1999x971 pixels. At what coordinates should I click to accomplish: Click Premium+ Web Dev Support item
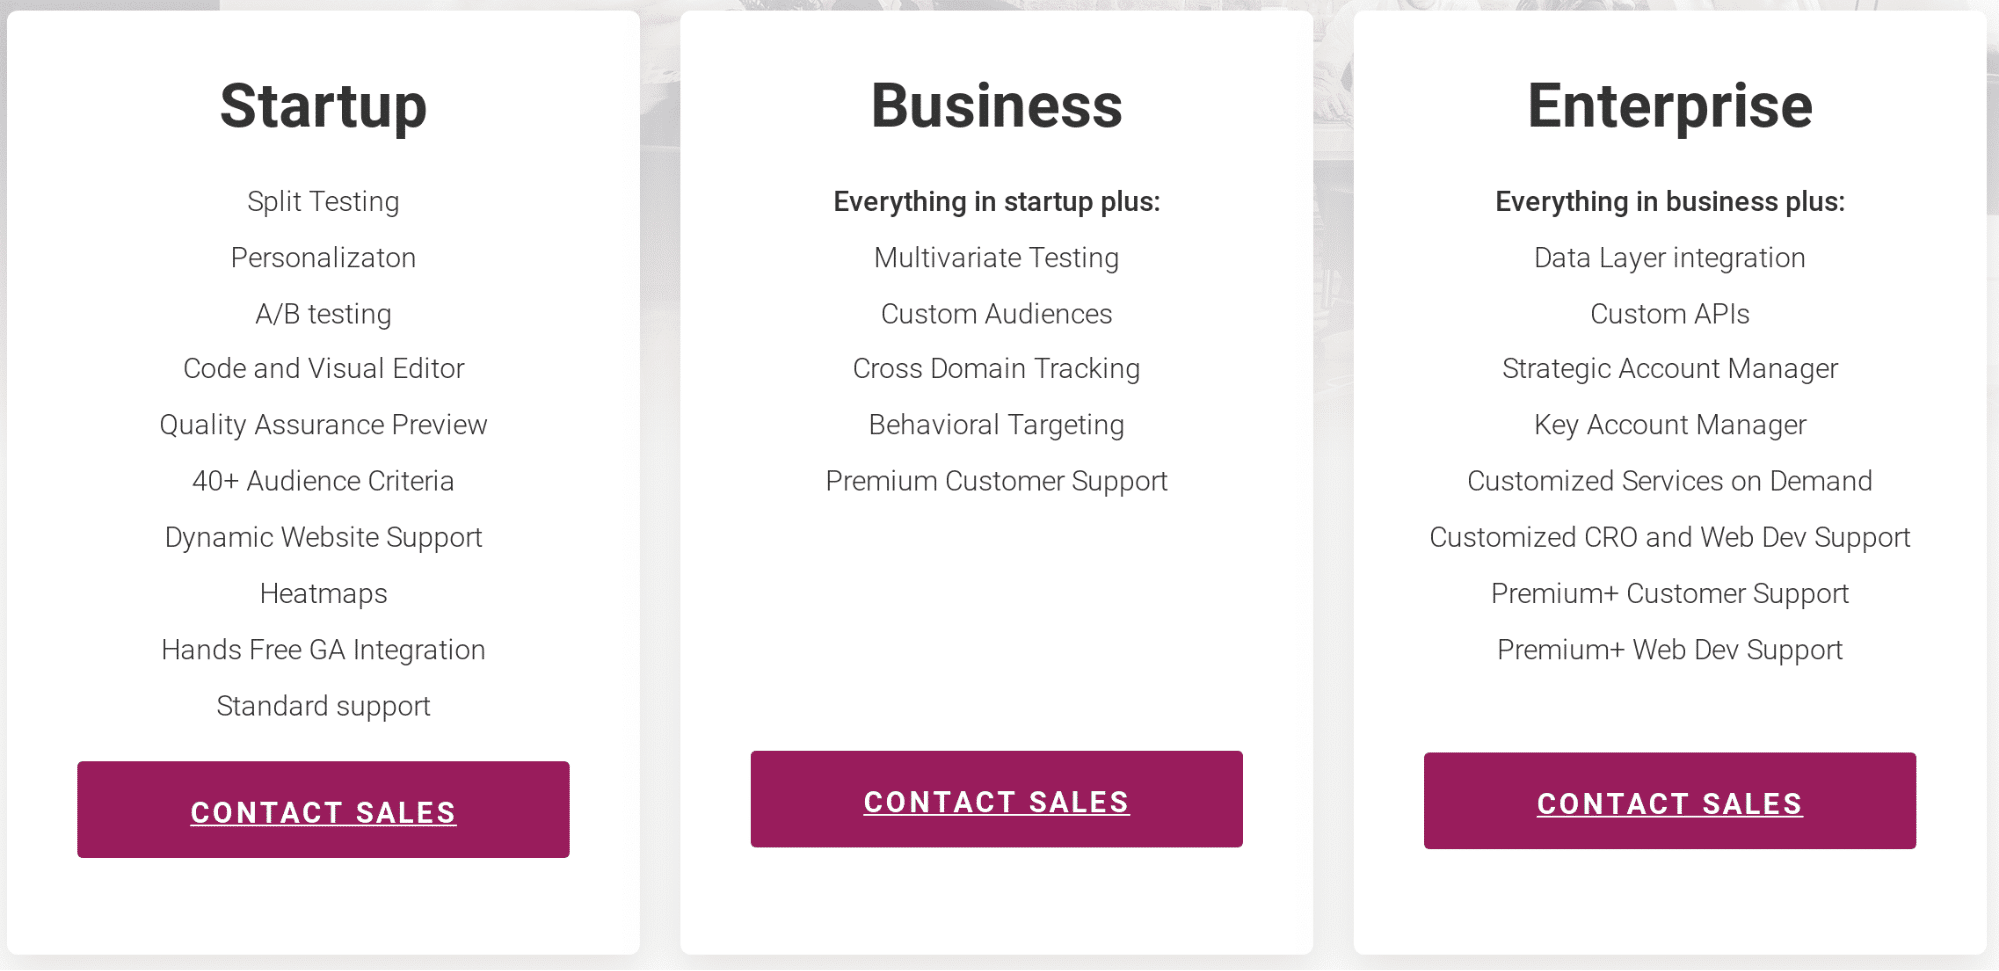click(x=1670, y=650)
